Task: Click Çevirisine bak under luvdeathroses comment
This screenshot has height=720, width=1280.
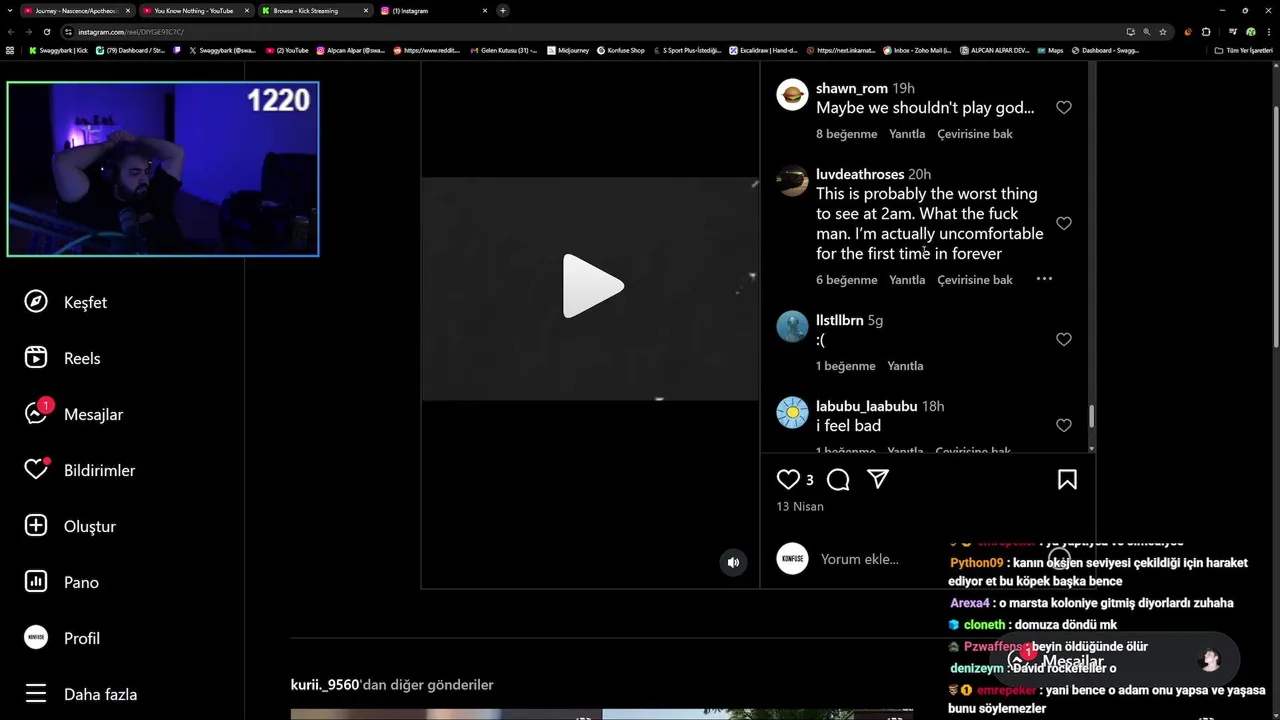Action: click(x=975, y=280)
